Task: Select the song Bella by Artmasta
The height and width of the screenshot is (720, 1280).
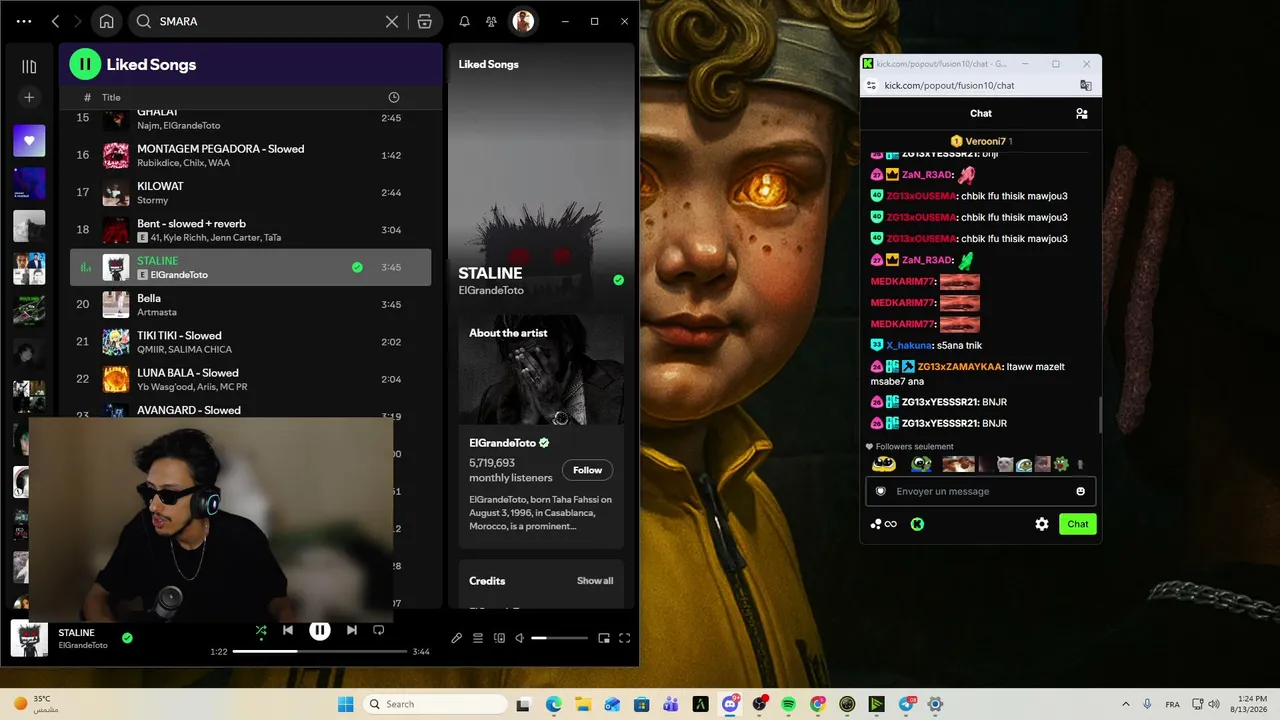Action: 250,305
